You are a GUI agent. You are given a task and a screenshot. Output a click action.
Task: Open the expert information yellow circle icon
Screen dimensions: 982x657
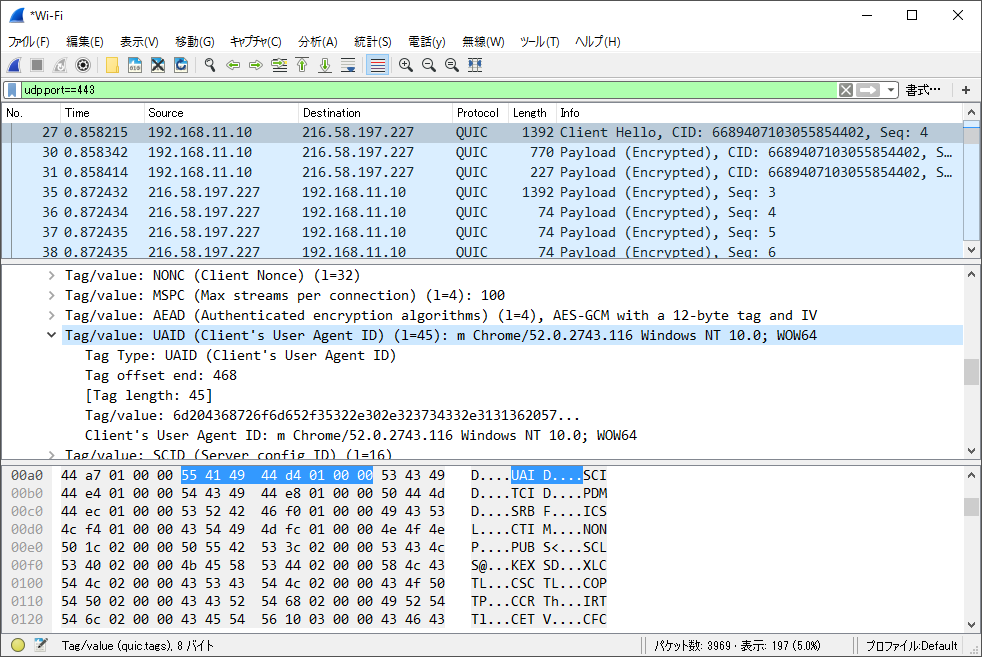[17, 646]
